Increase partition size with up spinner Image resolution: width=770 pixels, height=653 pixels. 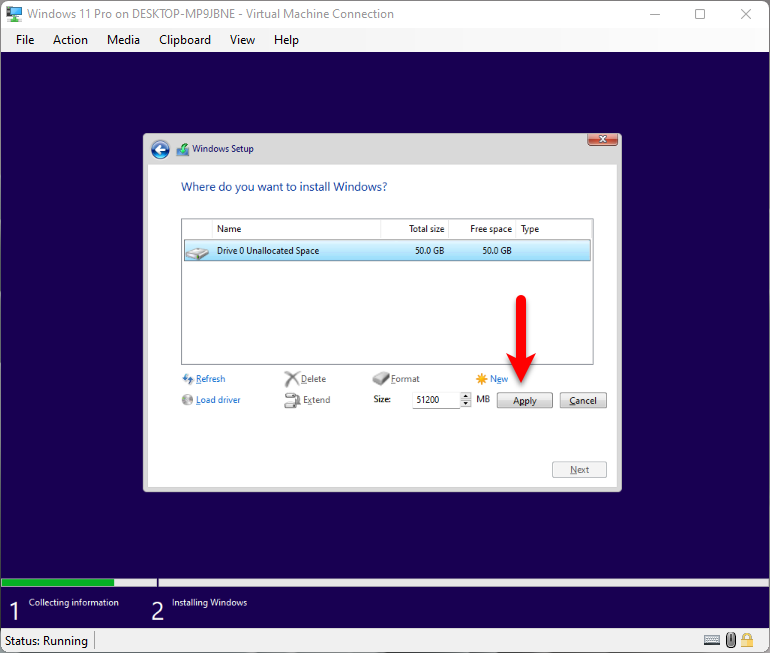(x=466, y=396)
